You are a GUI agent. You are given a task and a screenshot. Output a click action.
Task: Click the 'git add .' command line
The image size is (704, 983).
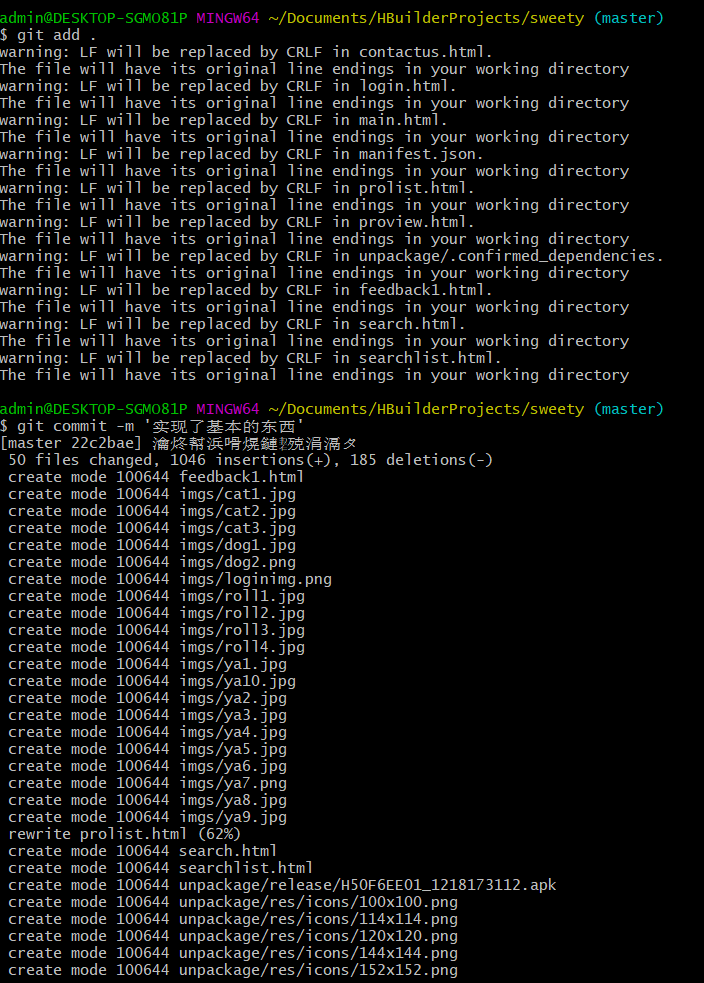coord(48,35)
